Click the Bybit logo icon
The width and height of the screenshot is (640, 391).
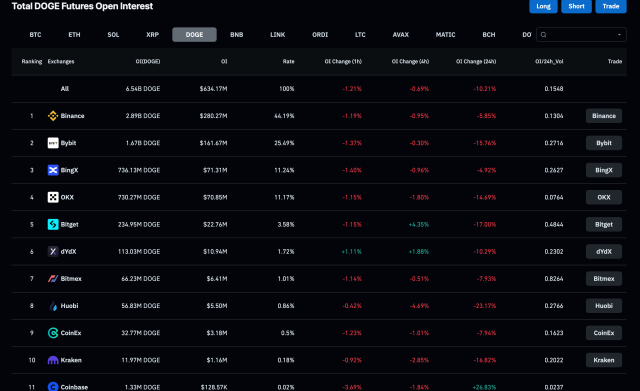53,143
